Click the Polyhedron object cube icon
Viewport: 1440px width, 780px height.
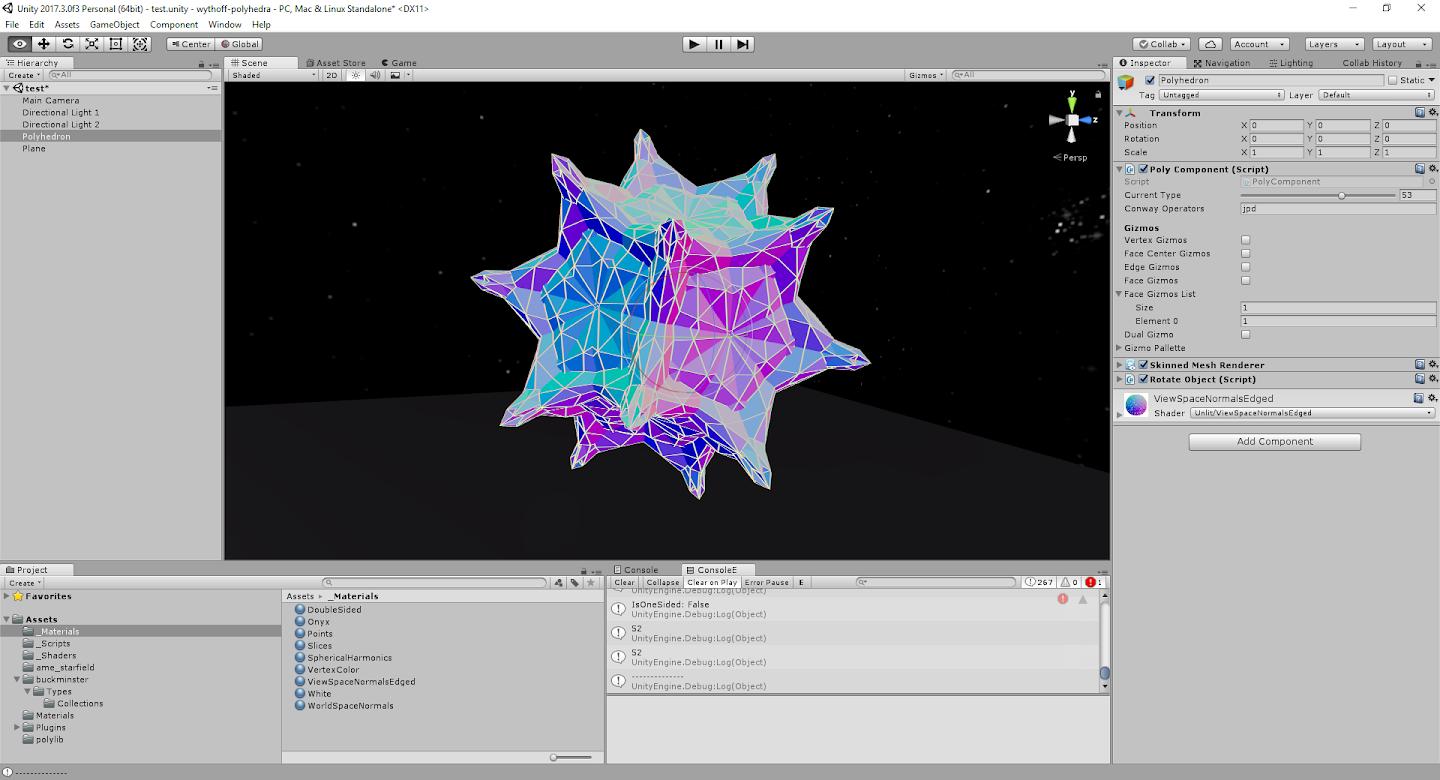1127,83
